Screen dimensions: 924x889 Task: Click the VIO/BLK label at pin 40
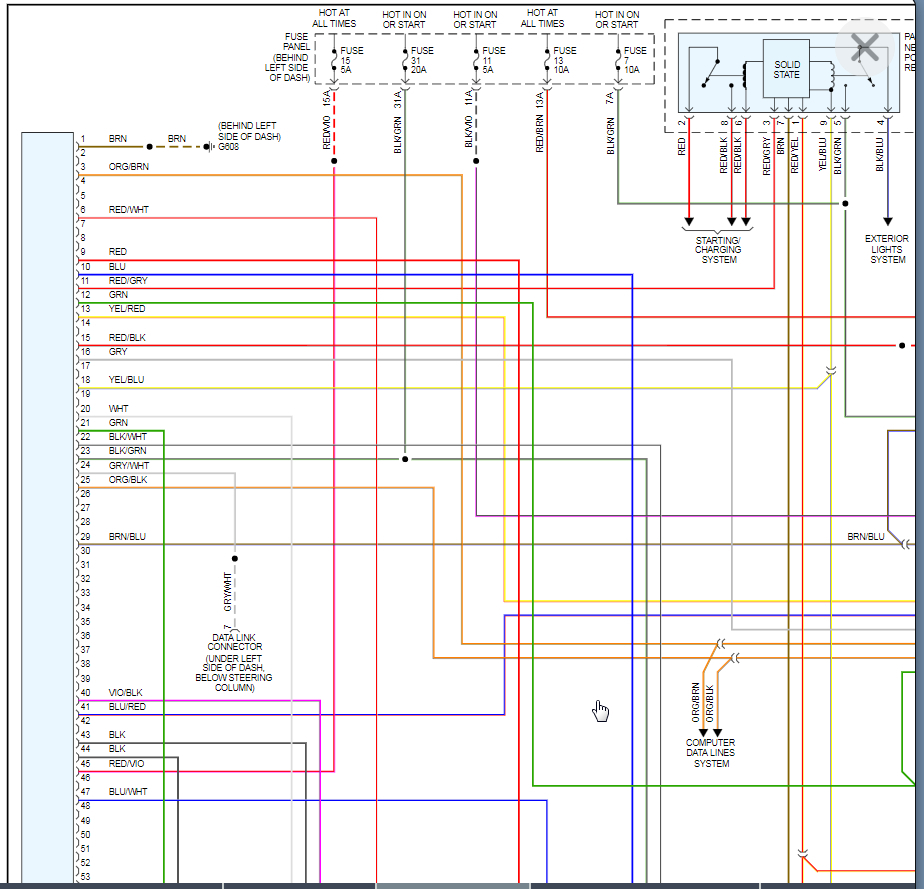[126, 693]
